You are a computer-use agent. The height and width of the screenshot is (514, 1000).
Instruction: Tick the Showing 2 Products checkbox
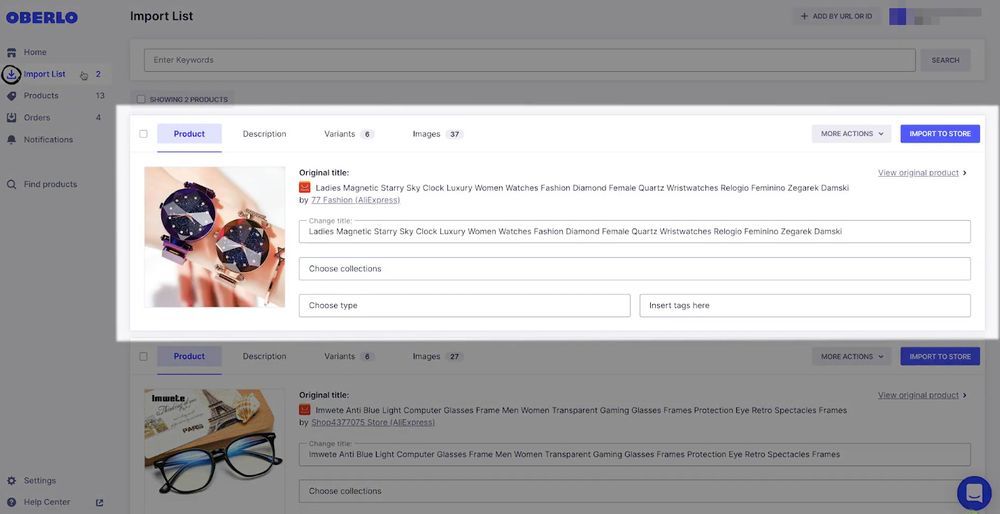click(x=141, y=99)
